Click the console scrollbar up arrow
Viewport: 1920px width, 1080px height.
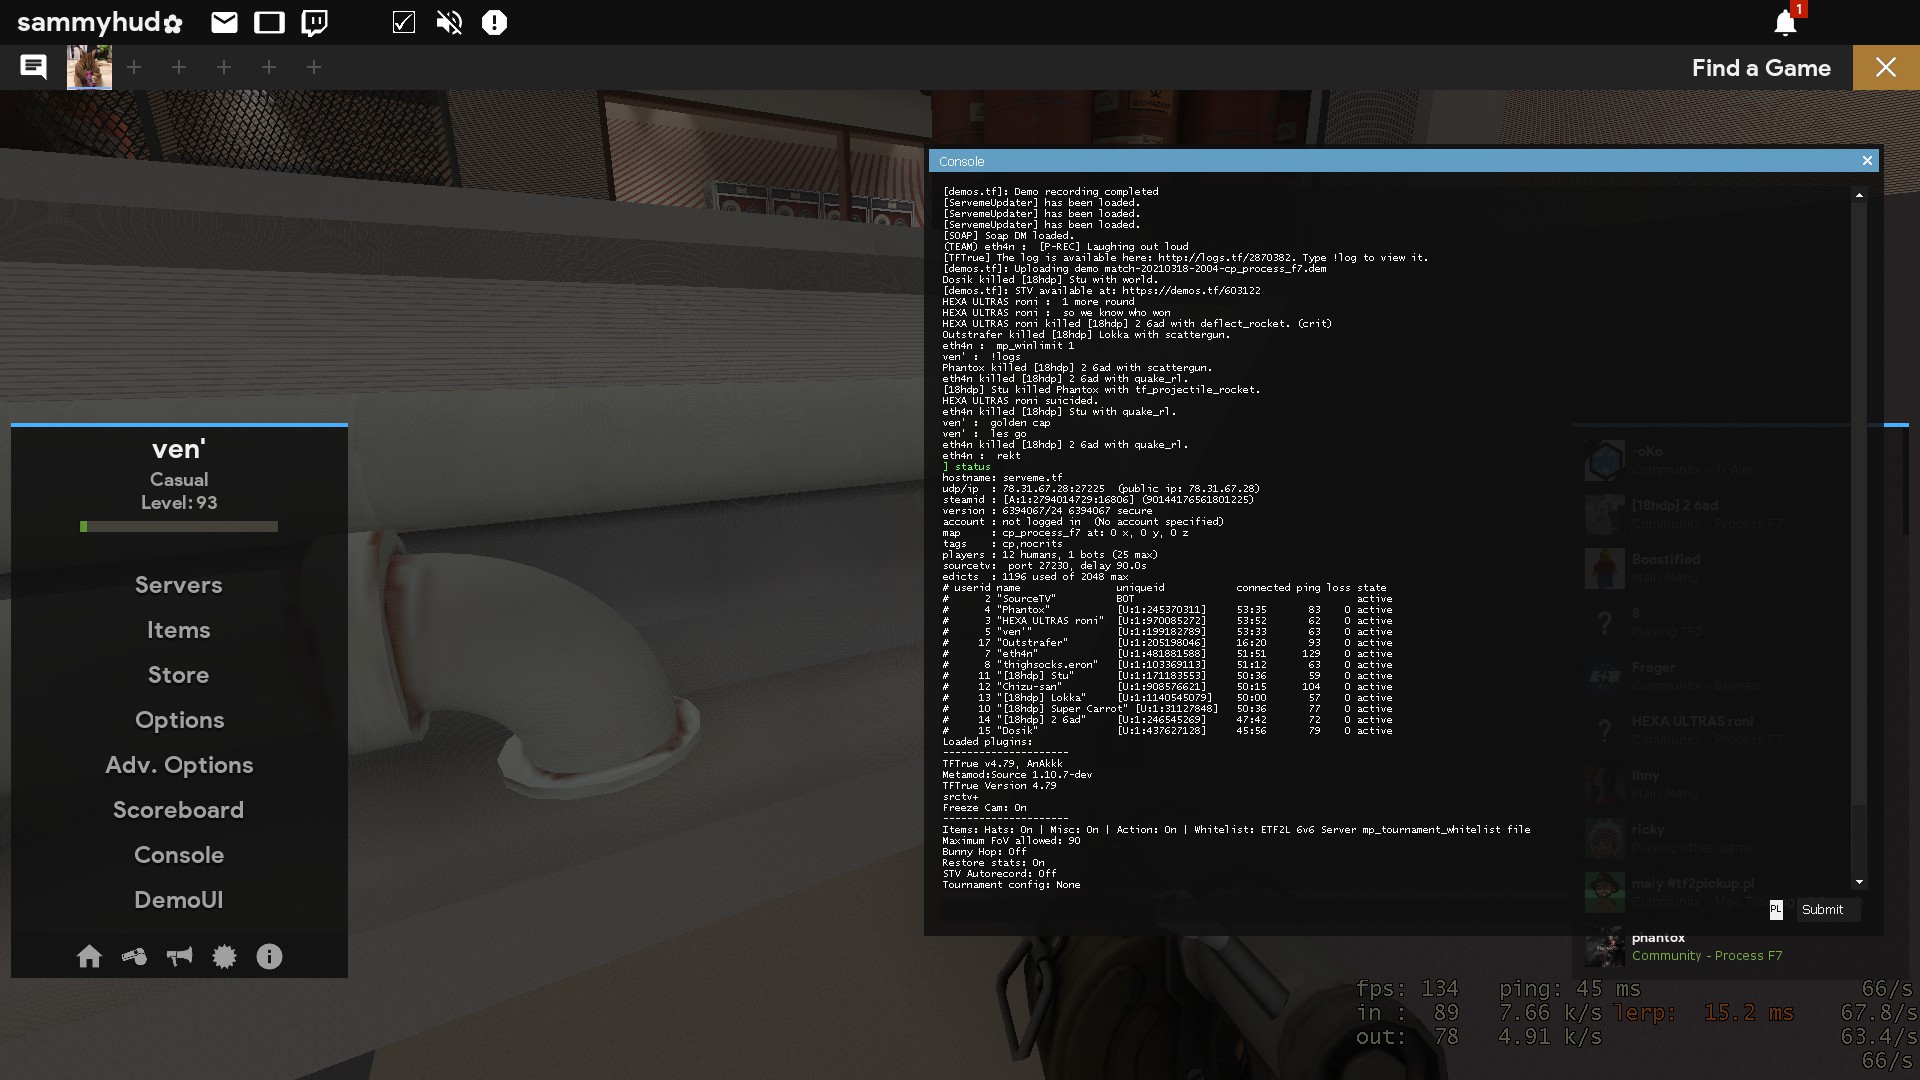point(1859,195)
